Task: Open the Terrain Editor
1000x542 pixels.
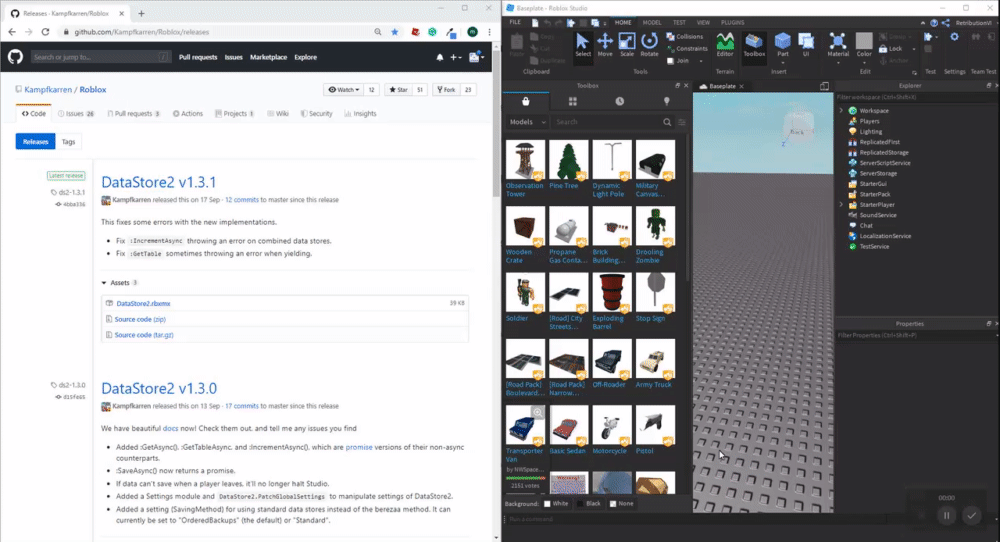Action: 725,45
